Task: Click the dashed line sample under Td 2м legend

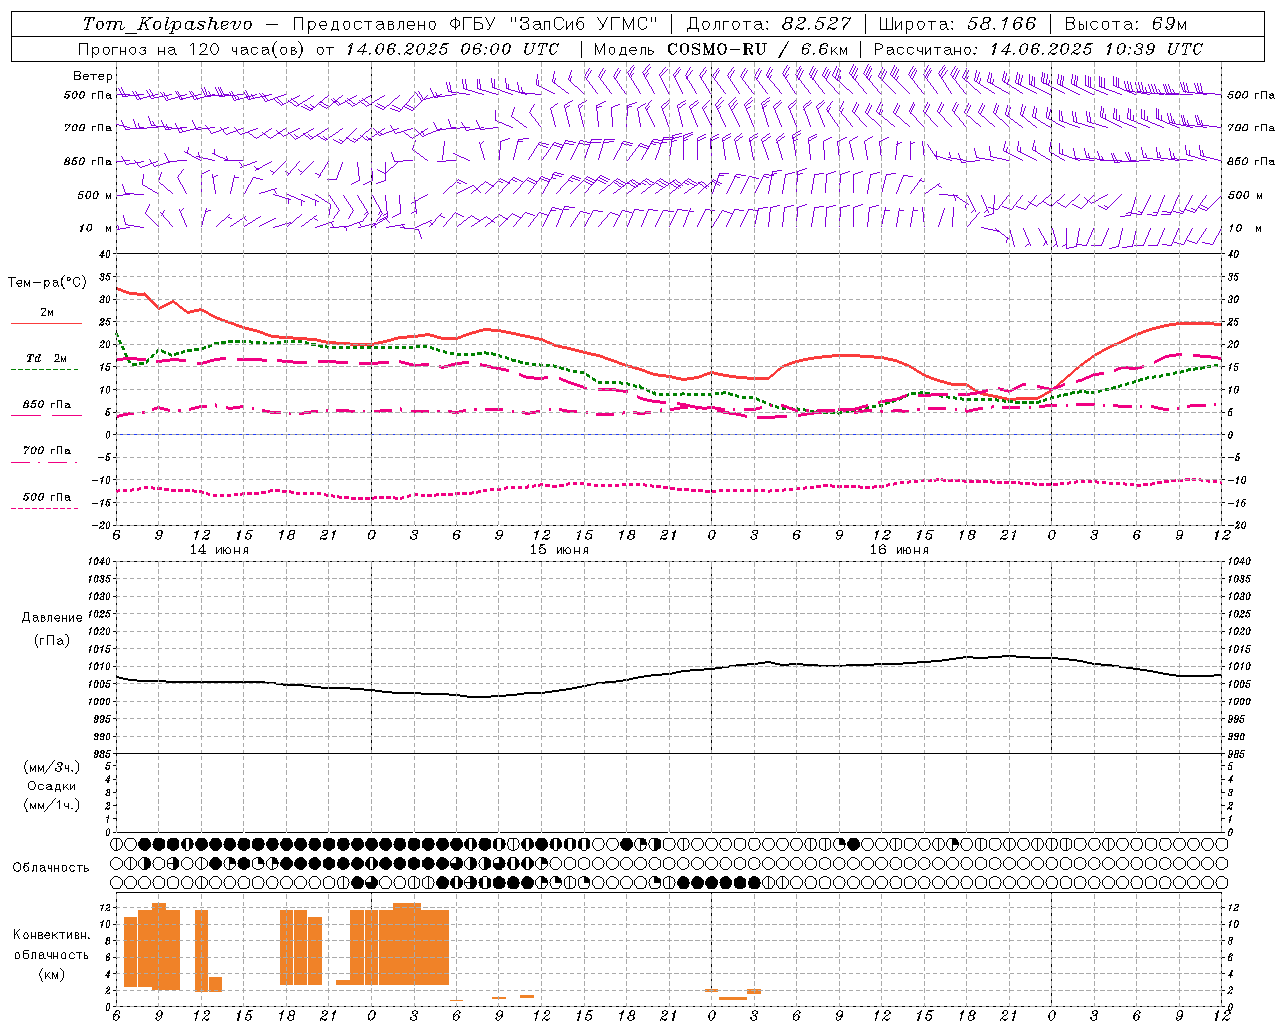Action: (x=44, y=370)
